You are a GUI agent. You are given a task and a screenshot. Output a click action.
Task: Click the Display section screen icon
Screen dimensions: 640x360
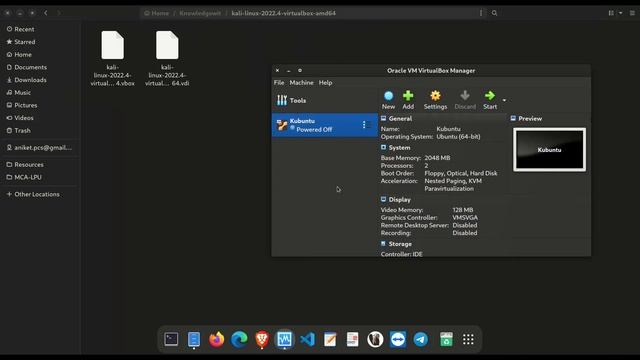click(383, 199)
